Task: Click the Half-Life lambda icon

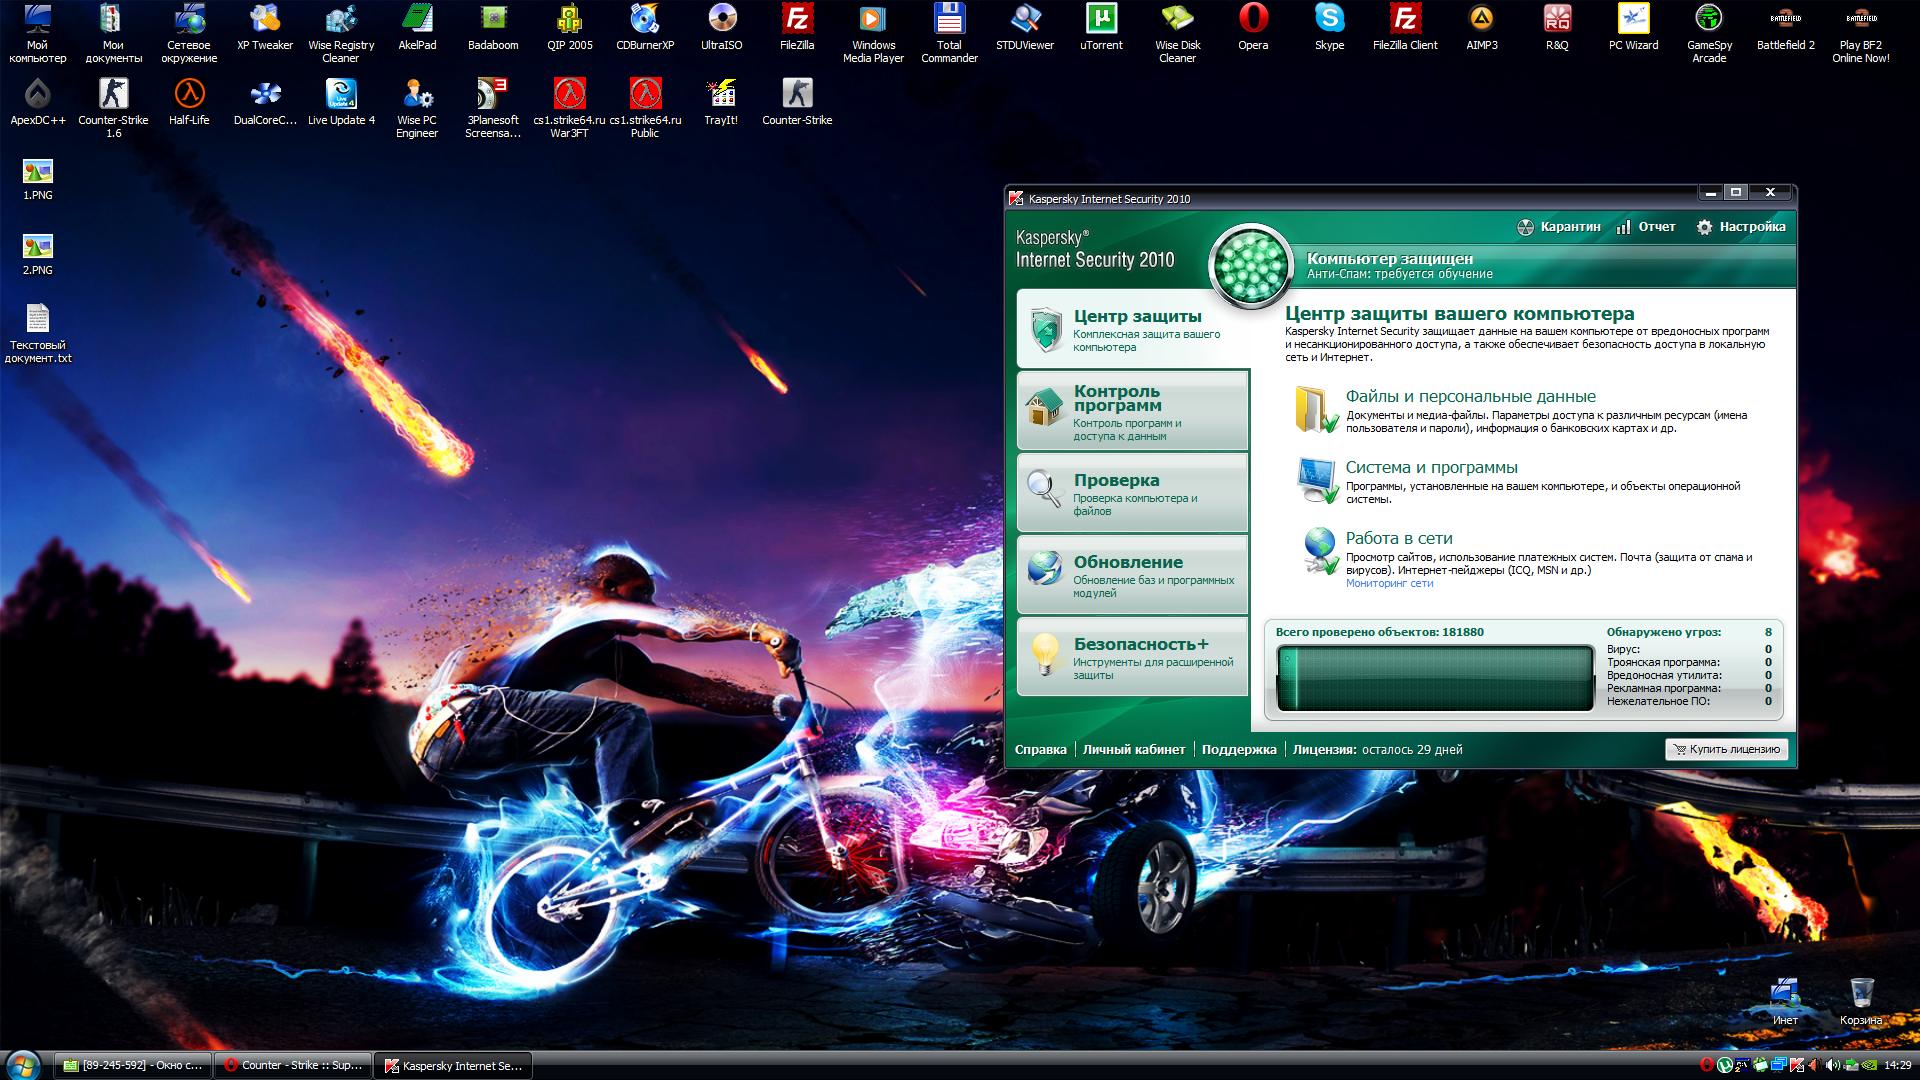Action: tap(189, 103)
